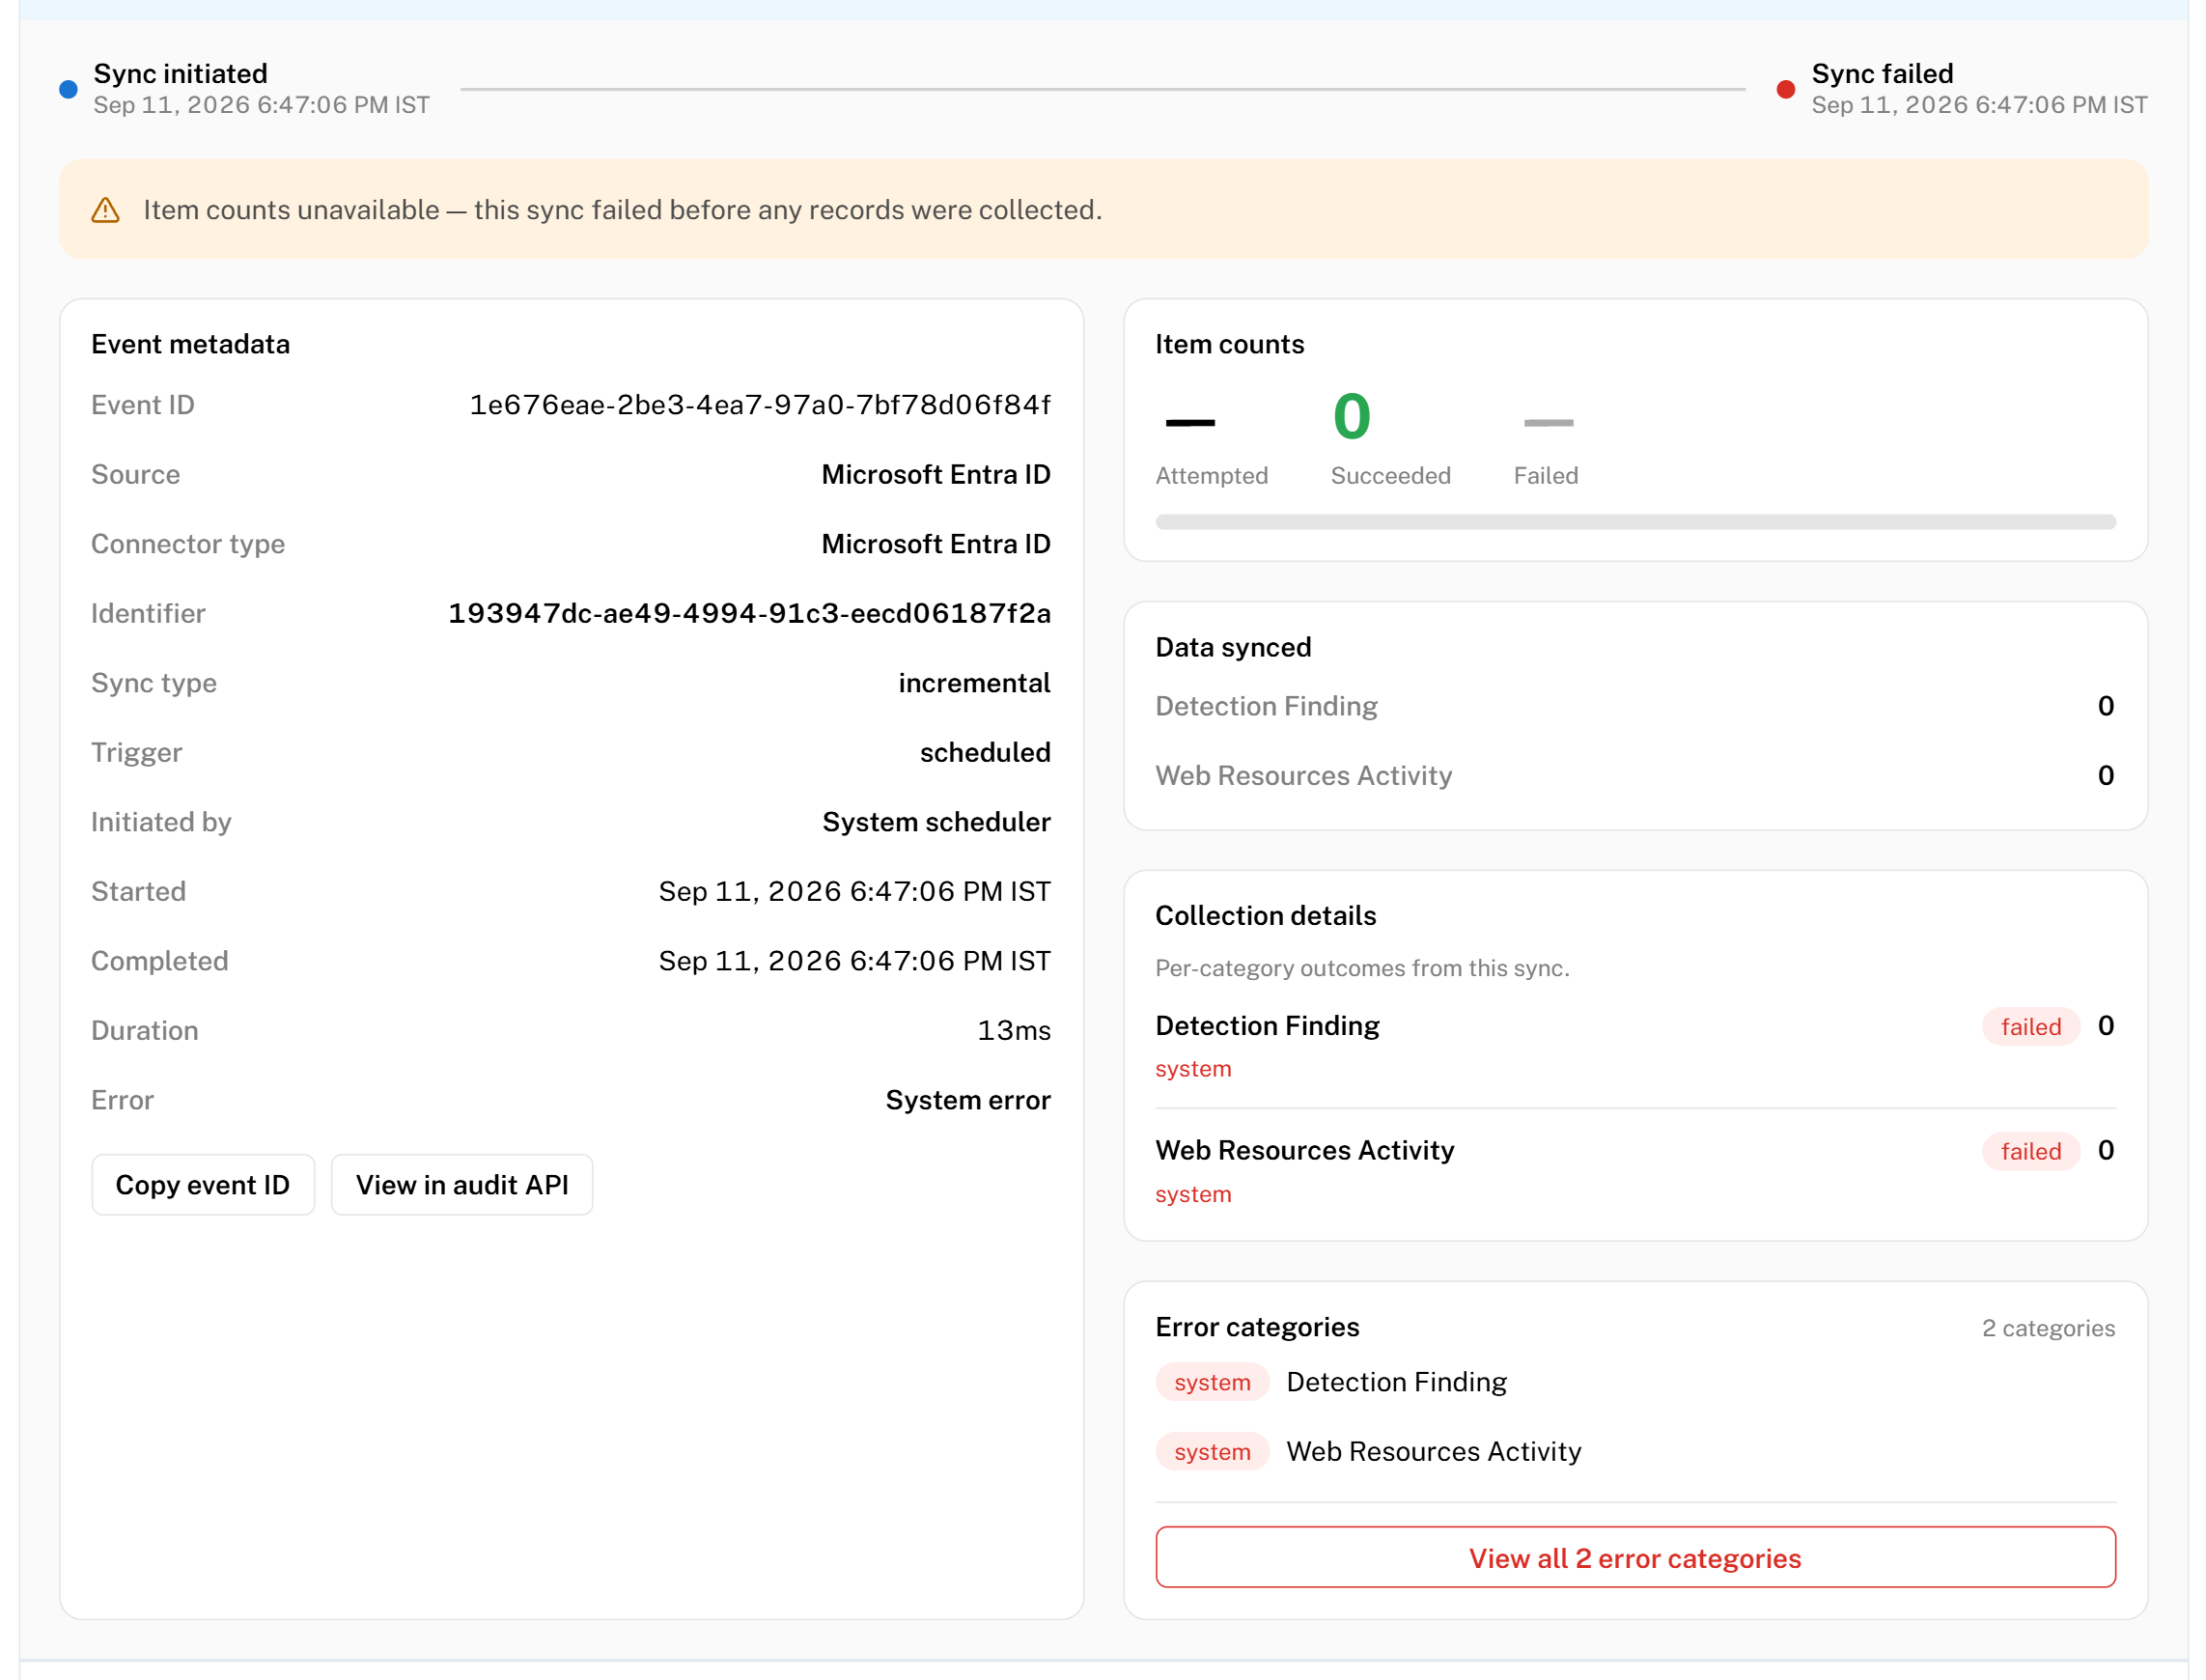Click system tag beside Detection Finding error category
Image resolution: width=2206 pixels, height=1680 pixels.
1213,1383
